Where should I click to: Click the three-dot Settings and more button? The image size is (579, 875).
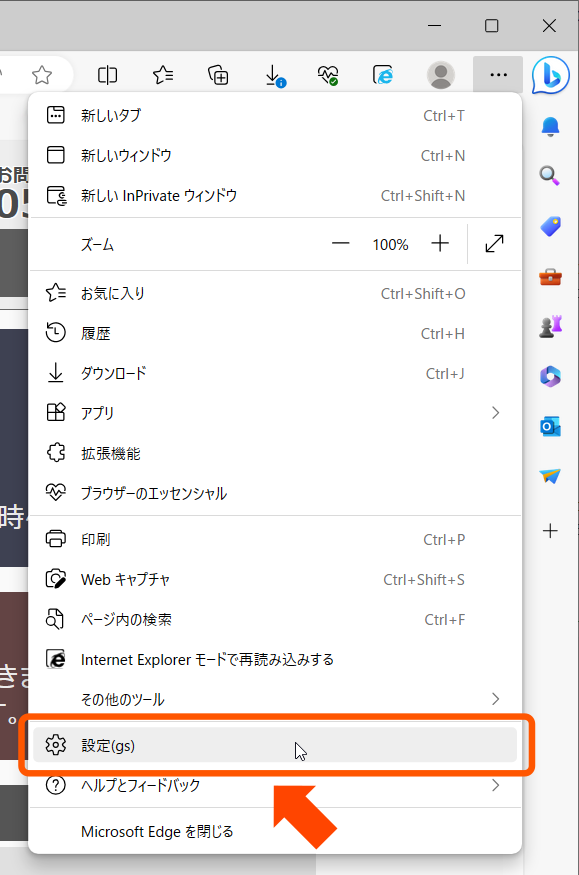click(x=498, y=75)
